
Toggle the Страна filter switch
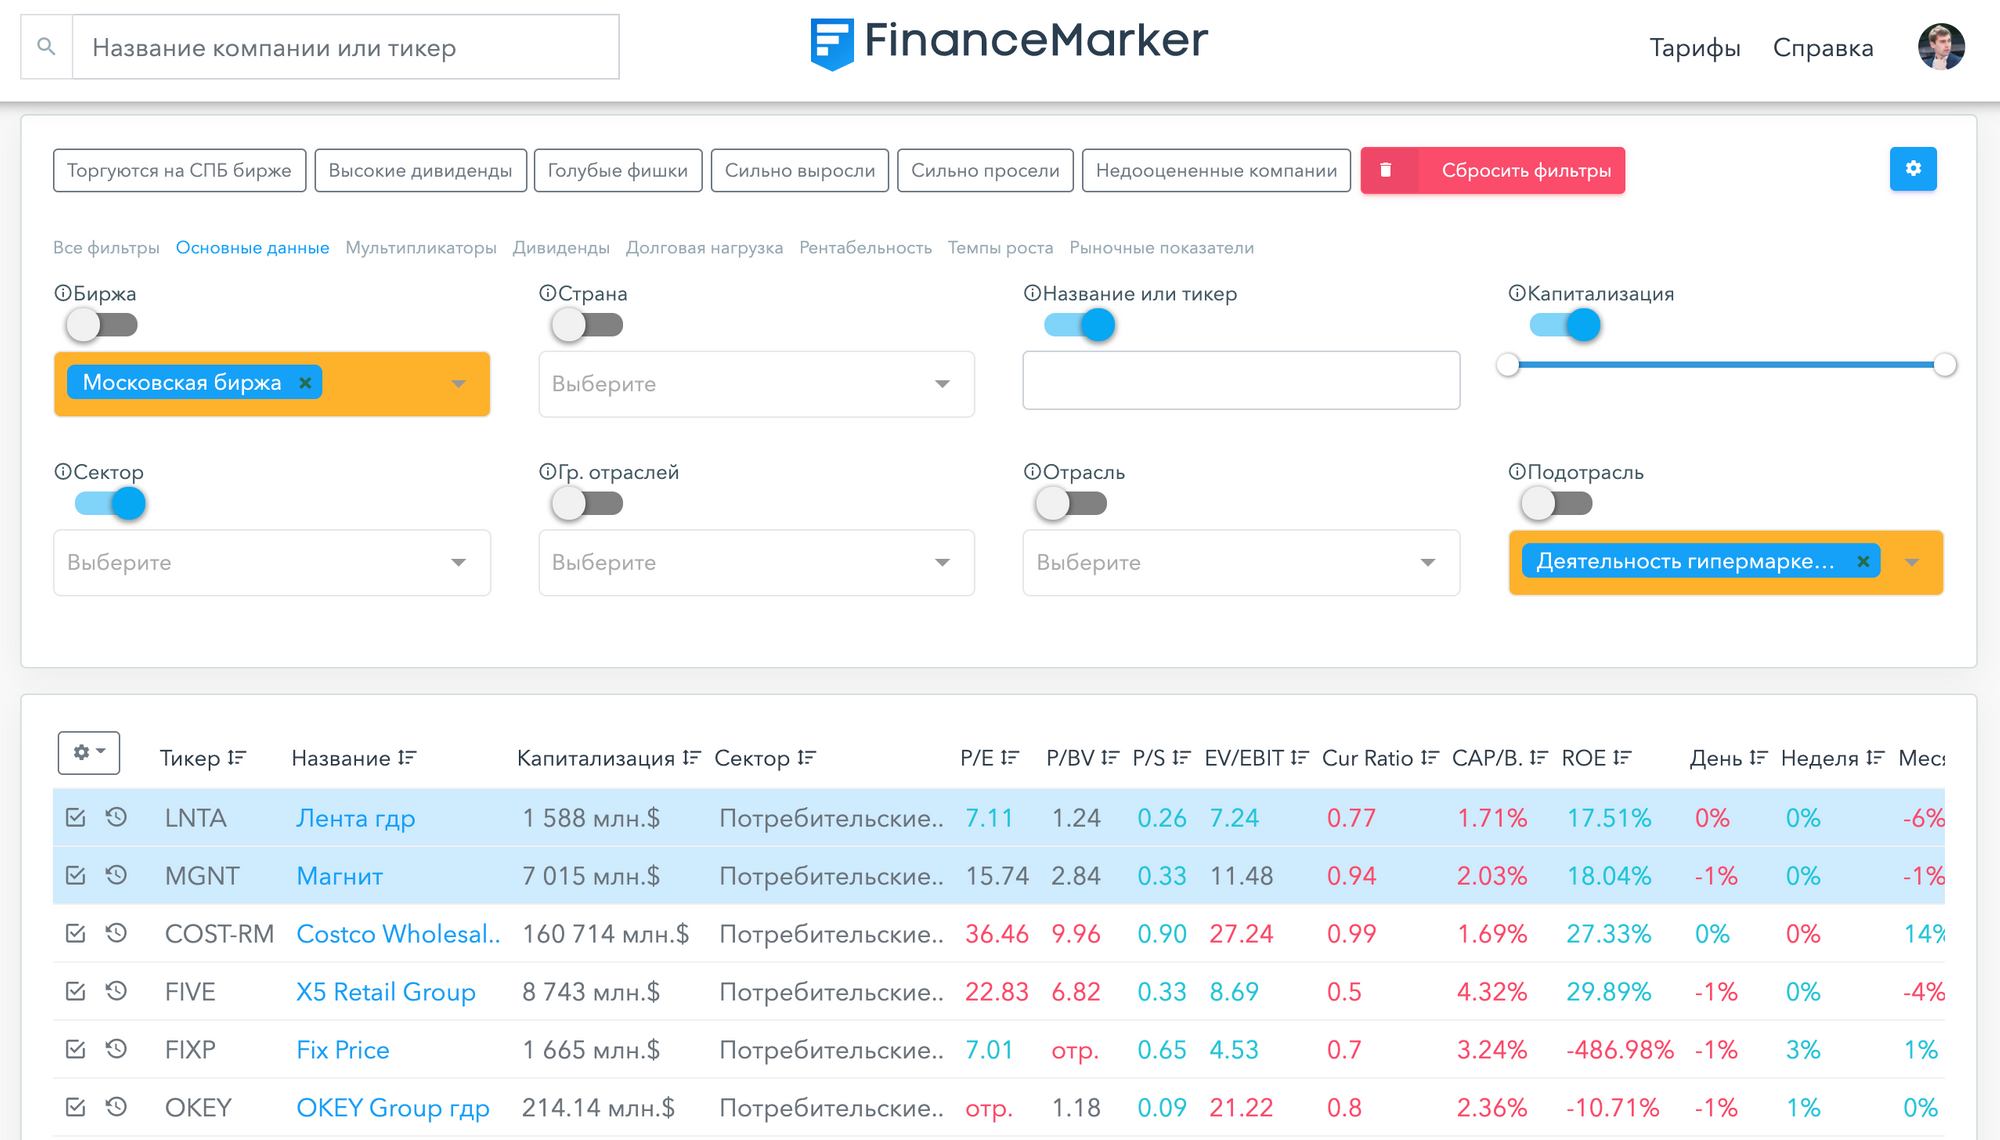click(x=587, y=325)
